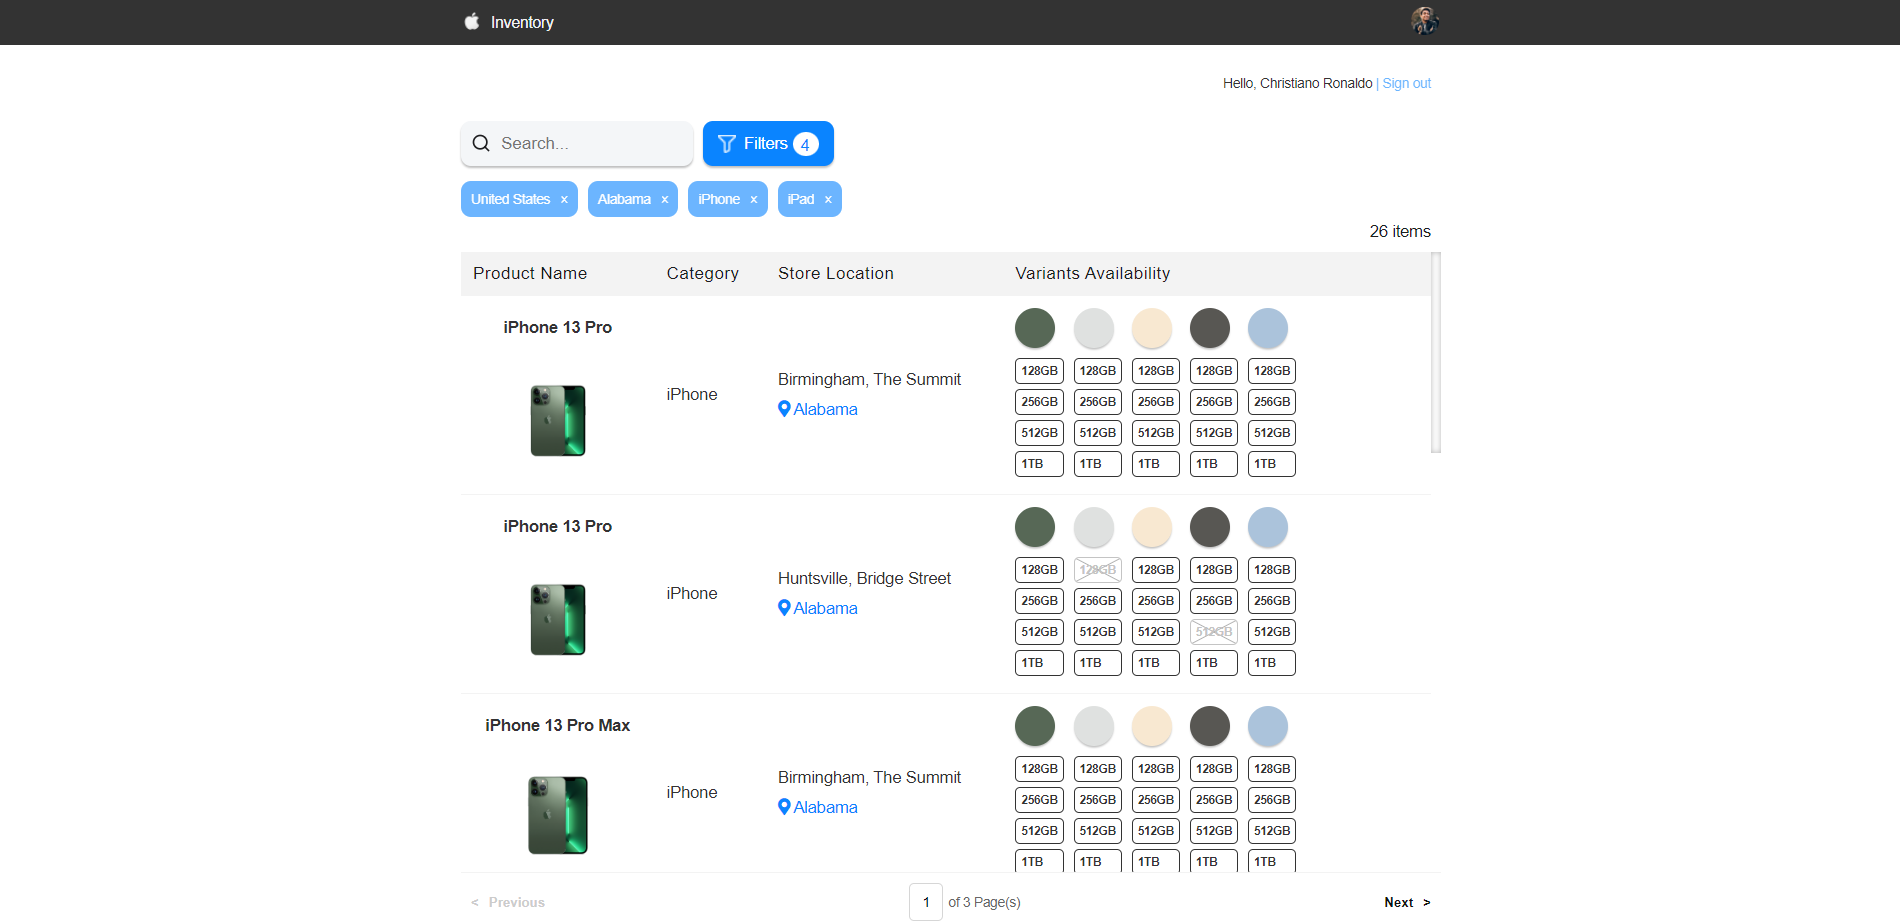Open iPhone 13 Pro thumbnail for Birmingham store
This screenshot has height=922, width=1900.
coord(558,421)
